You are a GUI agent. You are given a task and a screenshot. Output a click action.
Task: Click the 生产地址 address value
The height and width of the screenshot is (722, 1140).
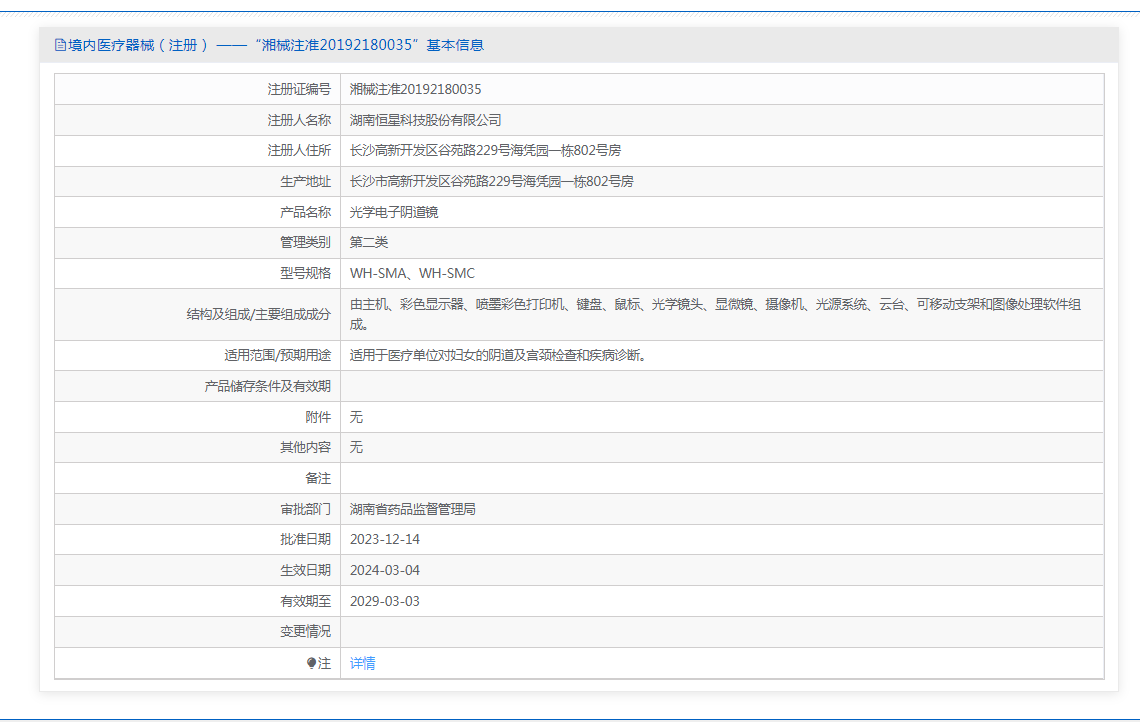click(491, 181)
